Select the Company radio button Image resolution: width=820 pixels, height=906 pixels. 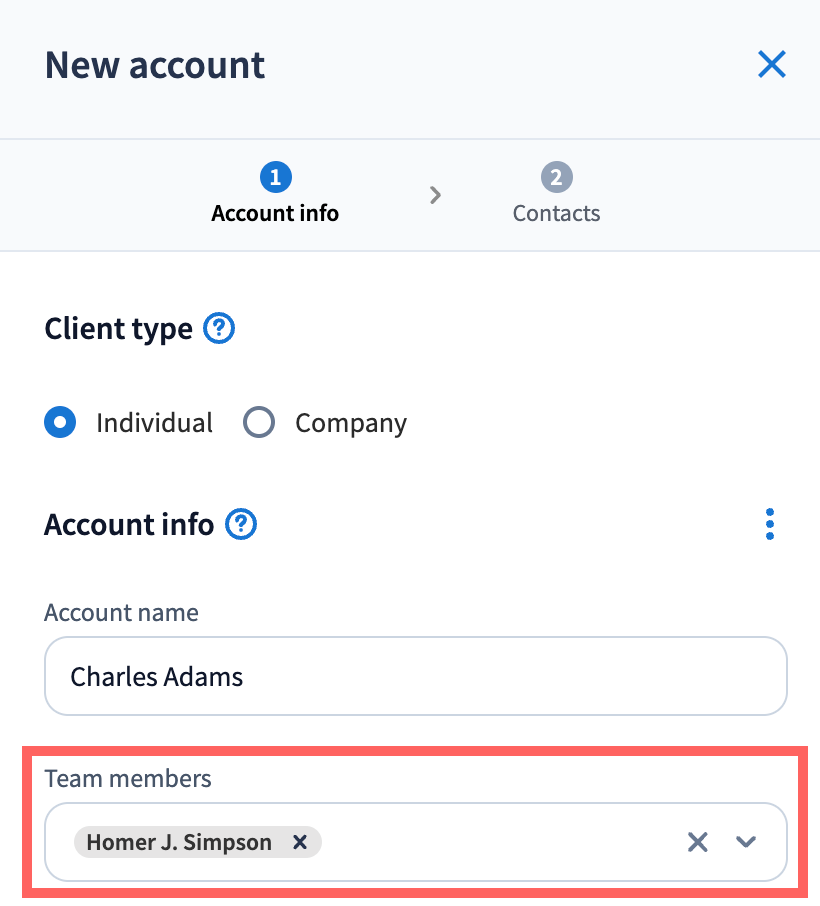259,423
